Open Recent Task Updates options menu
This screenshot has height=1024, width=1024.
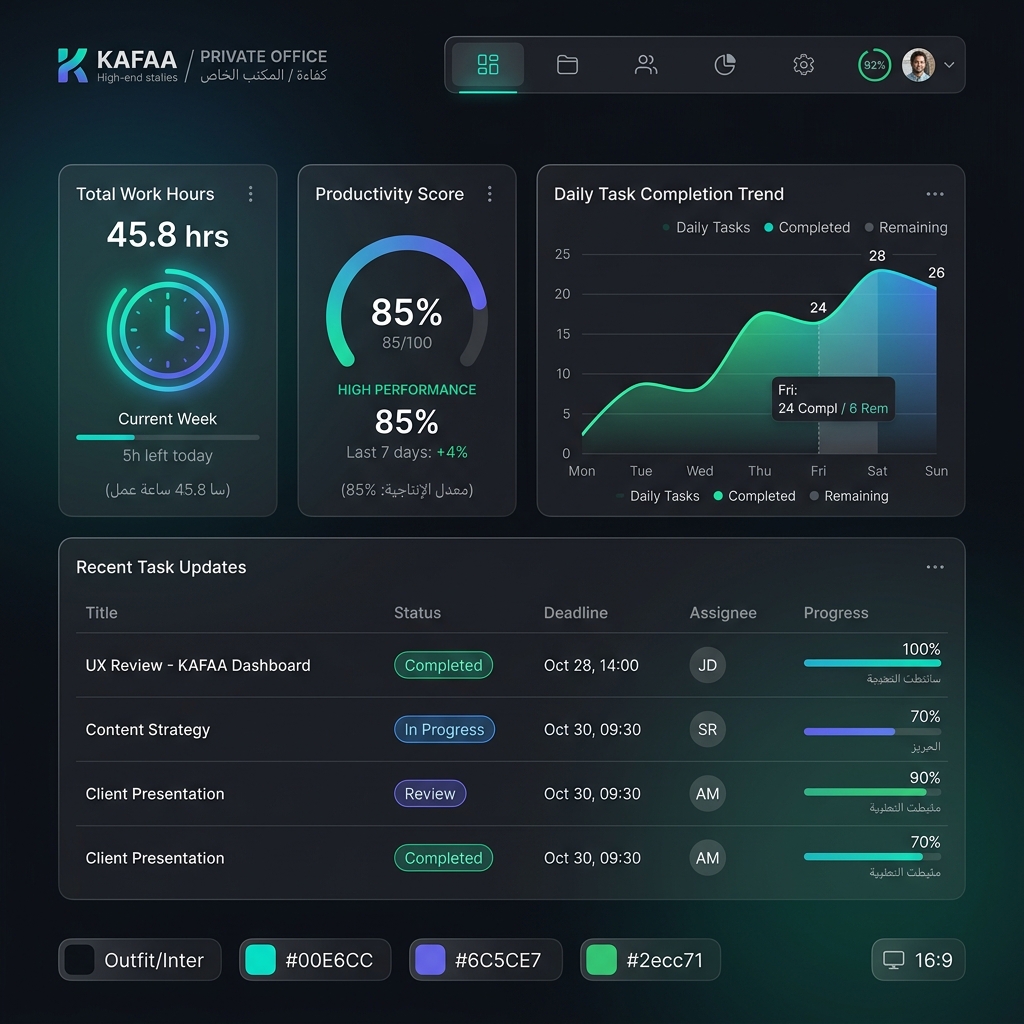935,567
